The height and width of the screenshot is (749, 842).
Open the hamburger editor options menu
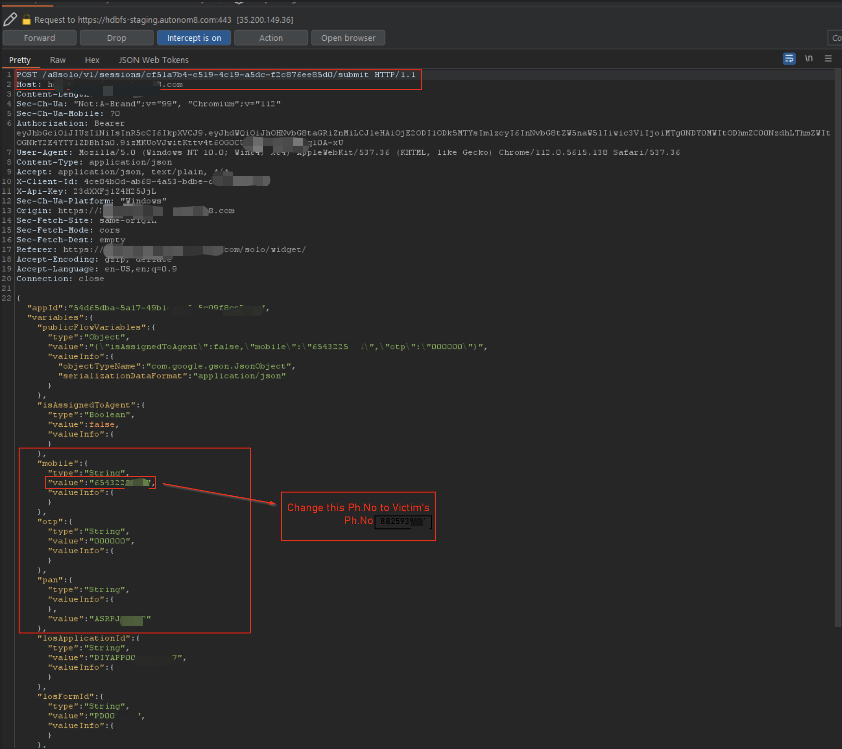pos(827,59)
